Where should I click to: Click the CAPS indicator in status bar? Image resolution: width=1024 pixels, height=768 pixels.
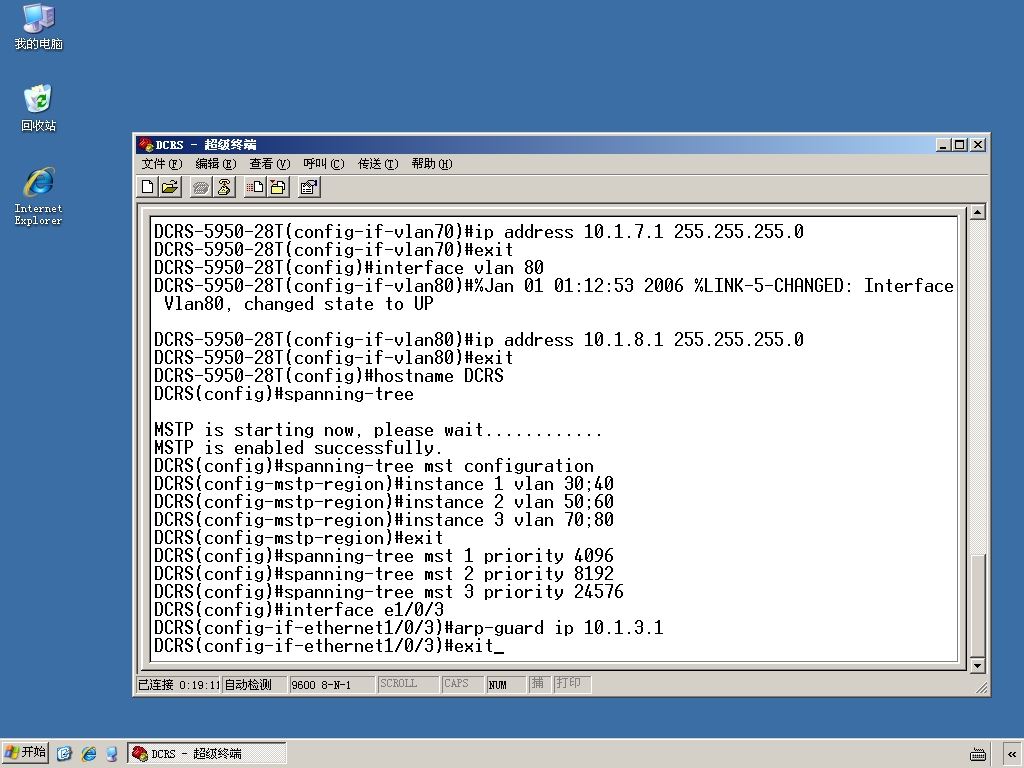tap(462, 684)
